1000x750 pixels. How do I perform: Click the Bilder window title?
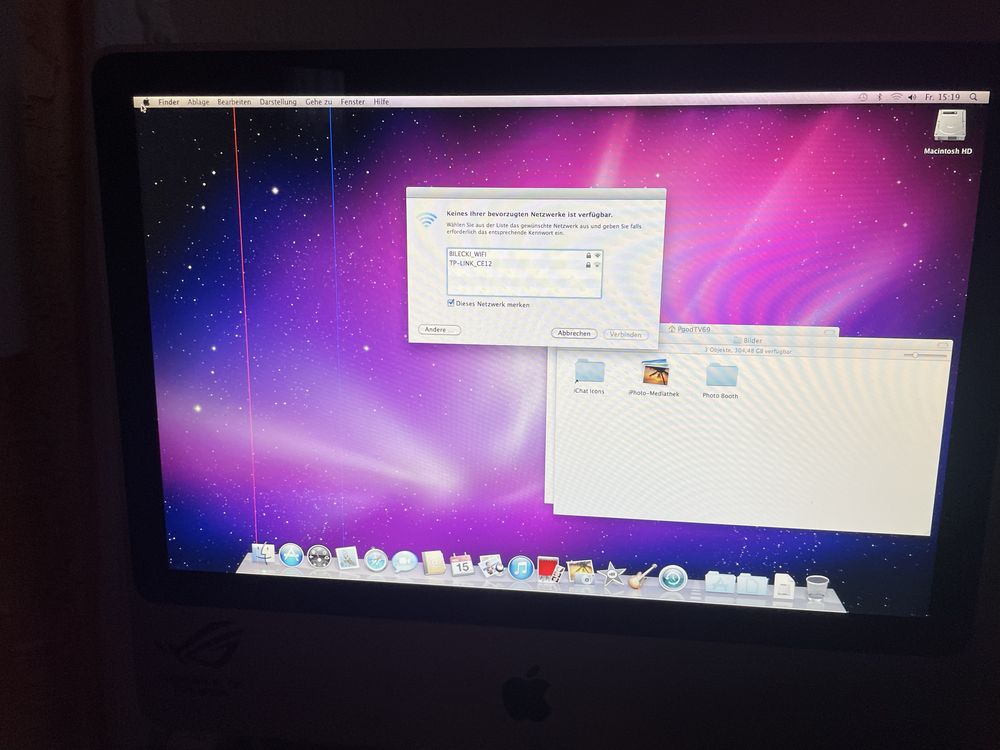coord(753,341)
